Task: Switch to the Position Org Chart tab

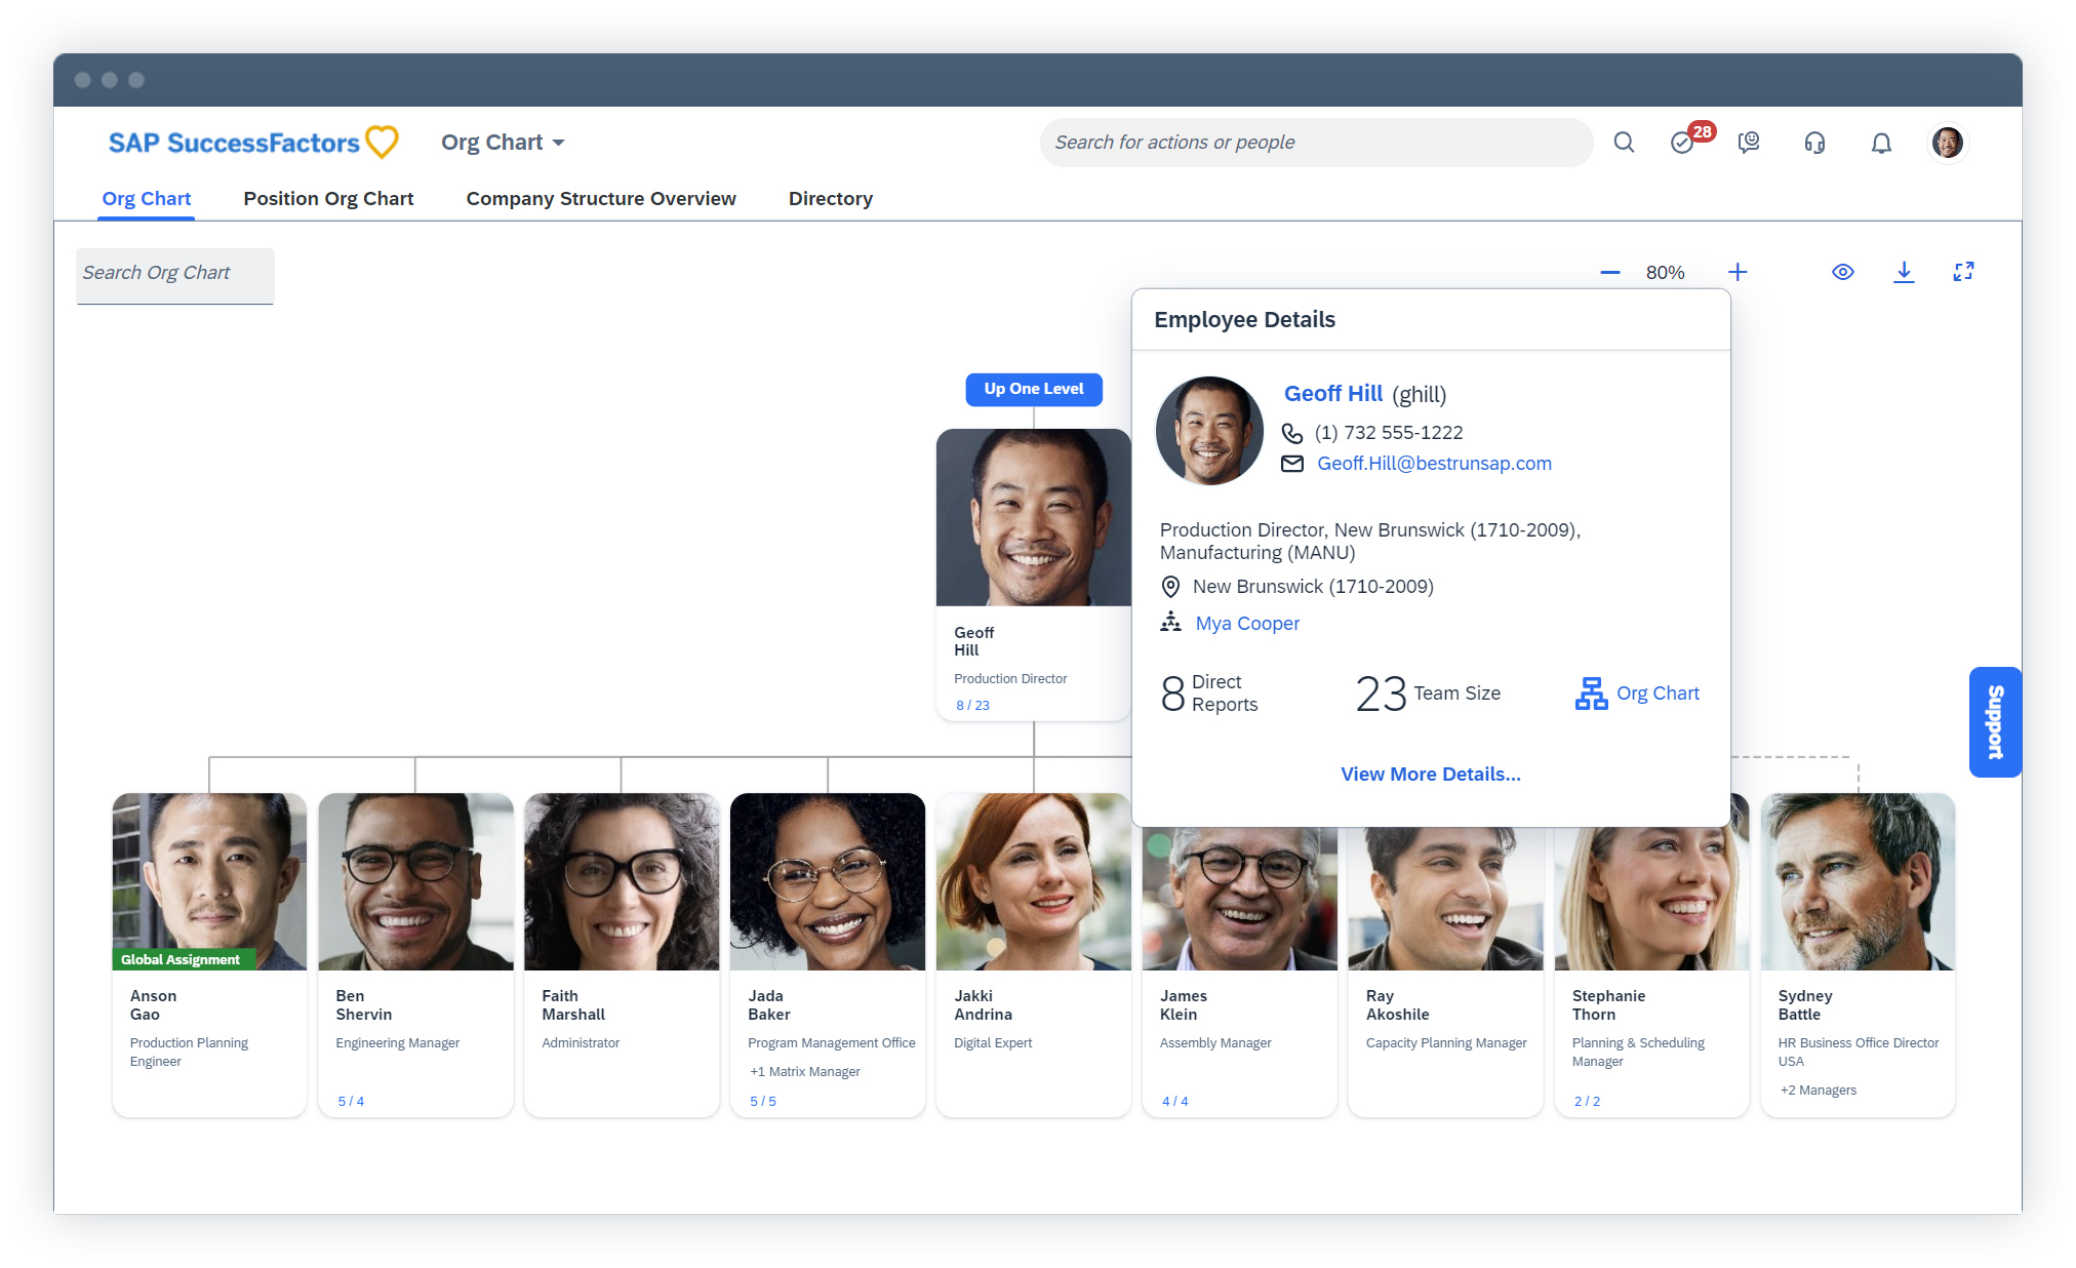Action: click(x=328, y=198)
